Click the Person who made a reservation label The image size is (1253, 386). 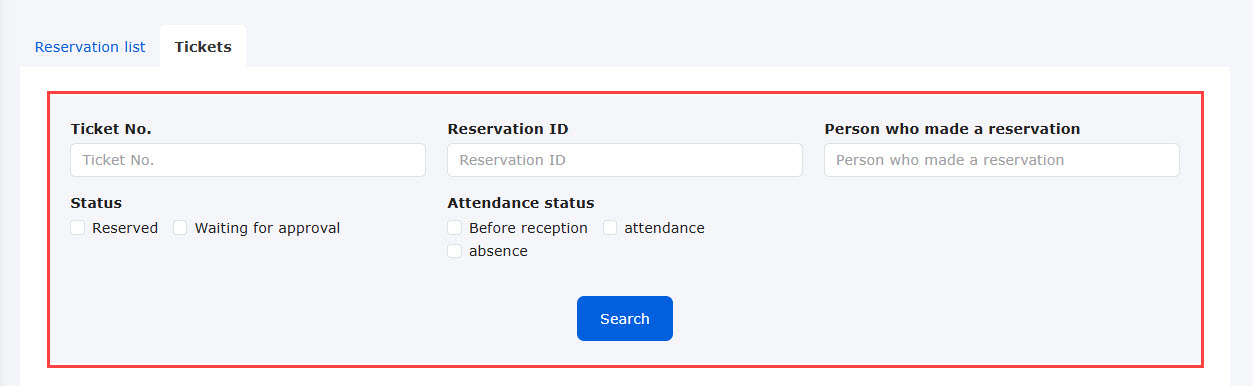click(952, 129)
